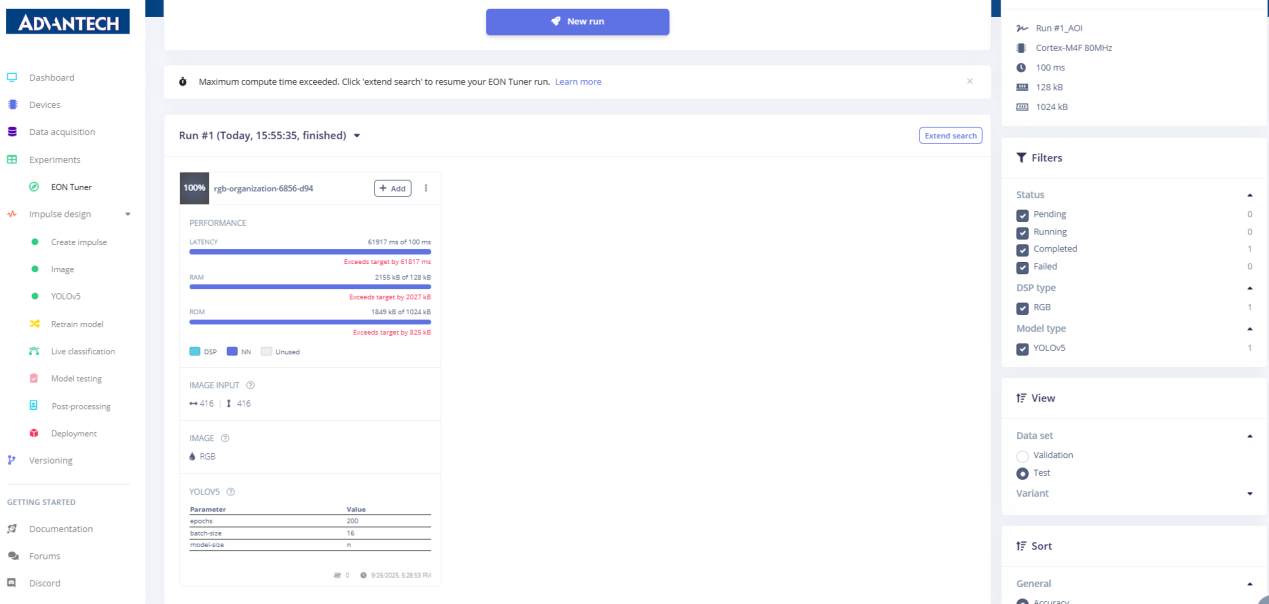The height and width of the screenshot is (604, 1269).
Task: Open the Run #1 dropdown arrow
Action: 357,135
